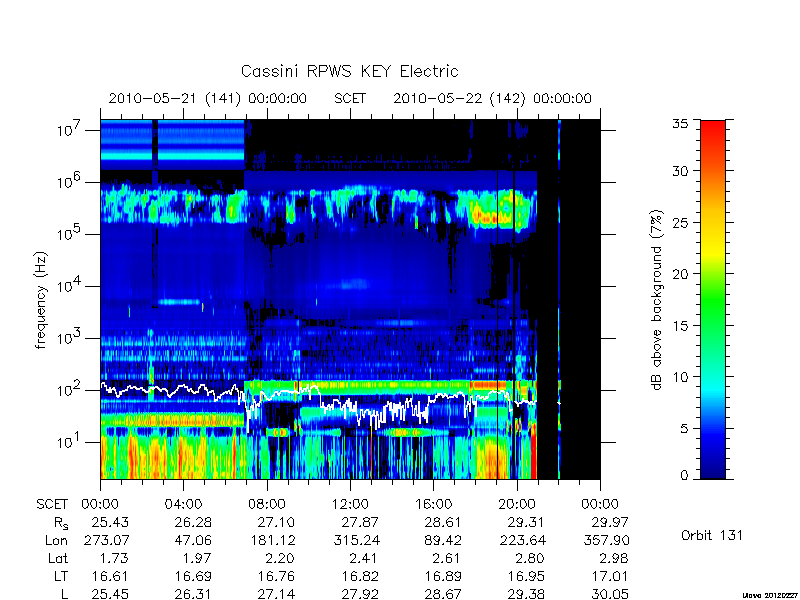Click the title 'Cassini RPWS KEY Electric'
The height and width of the screenshot is (600, 800).
[349, 71]
